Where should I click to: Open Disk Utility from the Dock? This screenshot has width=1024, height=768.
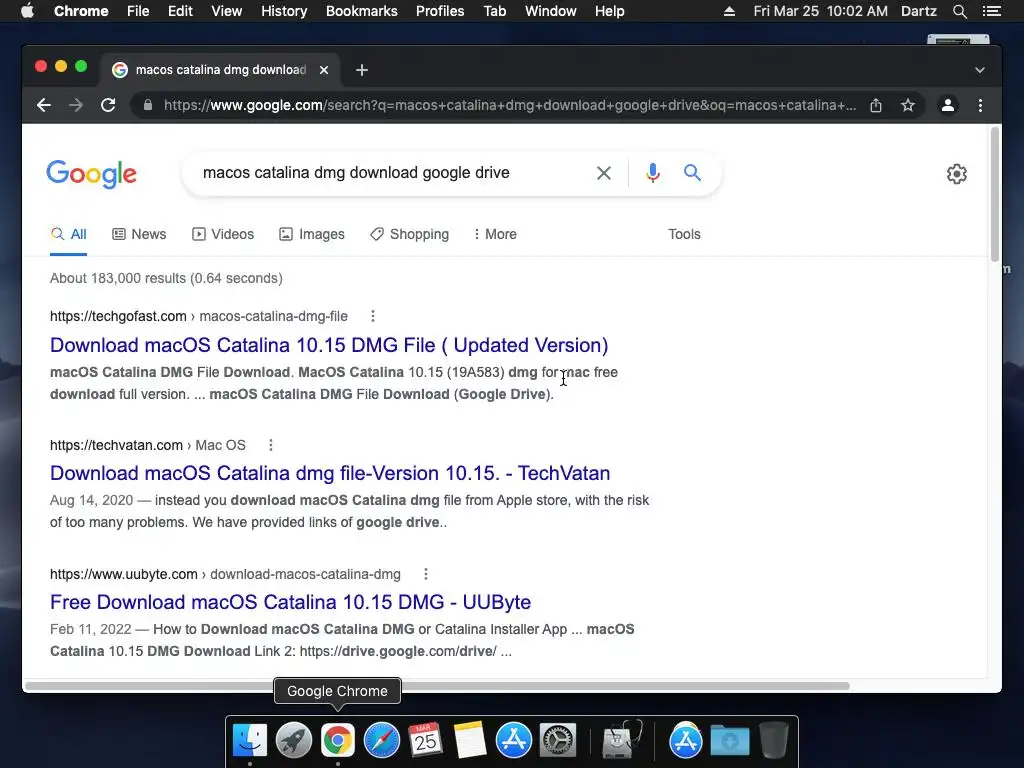click(621, 740)
